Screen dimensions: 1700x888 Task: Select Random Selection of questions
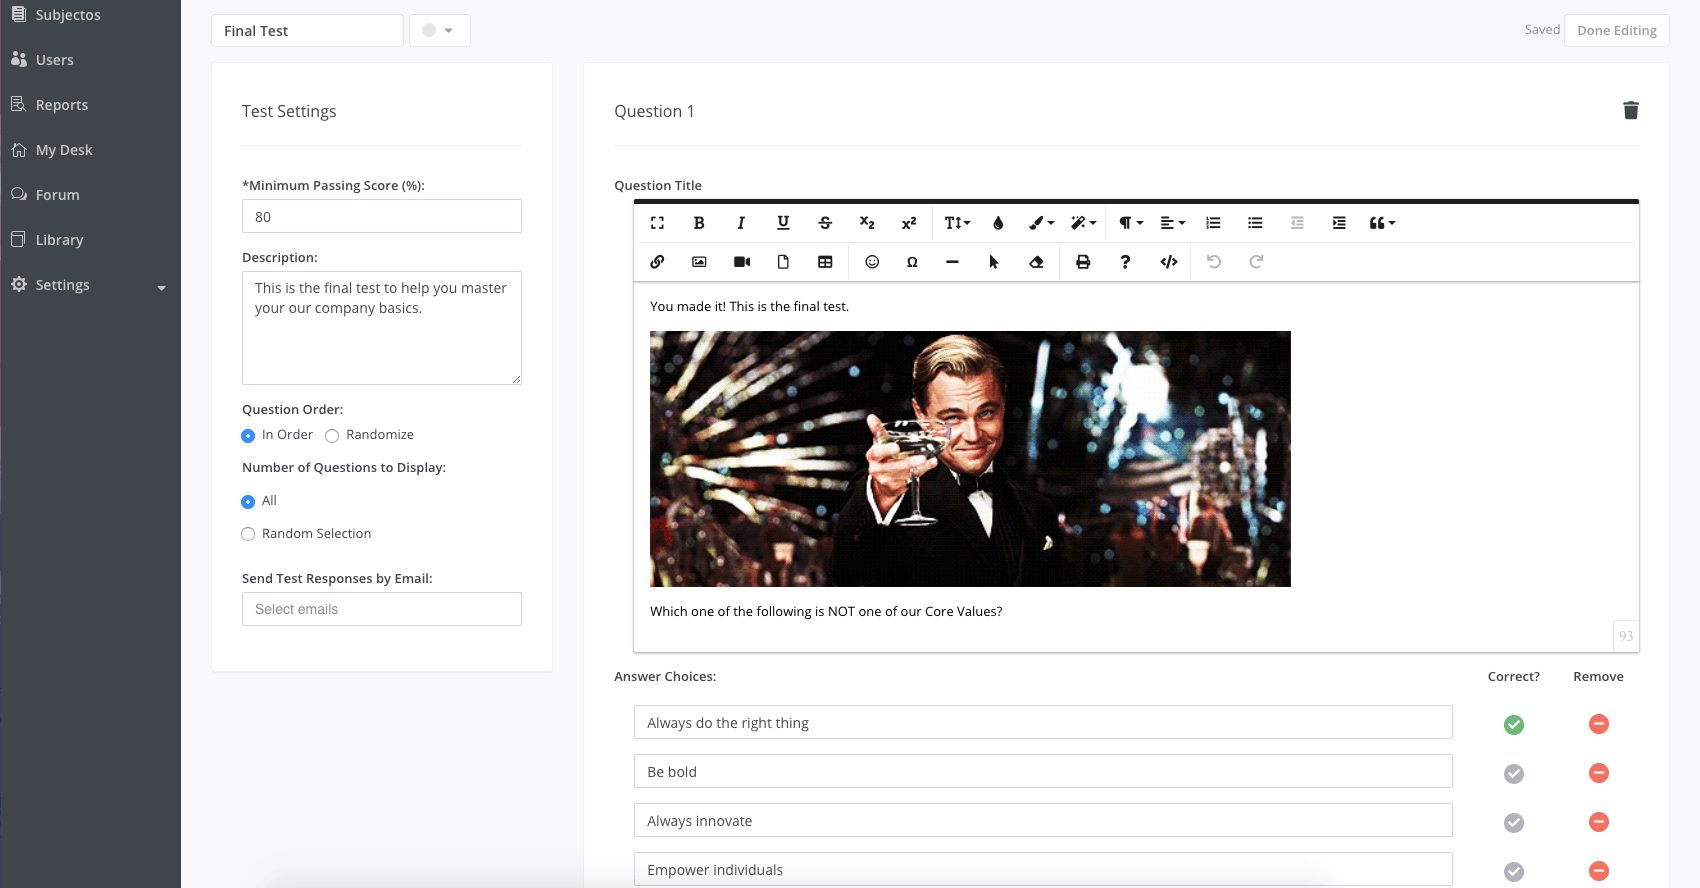click(248, 535)
